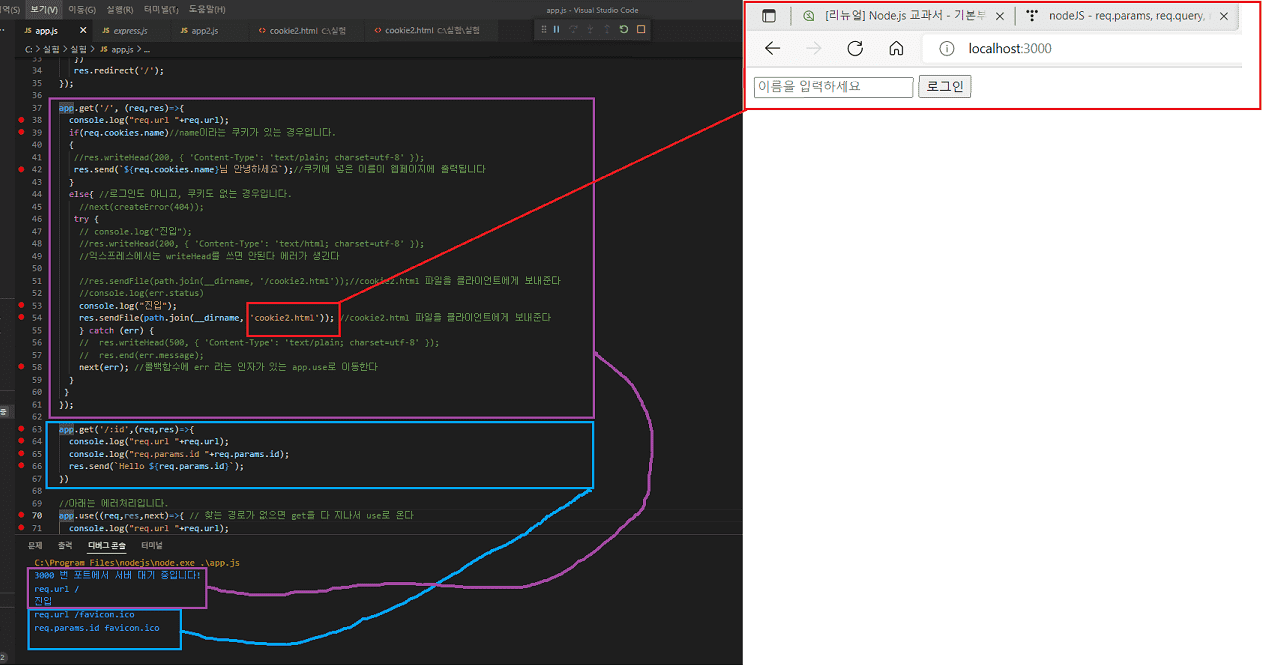Viewport: 1273px width, 665px height.
Task: Remove the breakpoint dot on line 54
Action: [21, 317]
